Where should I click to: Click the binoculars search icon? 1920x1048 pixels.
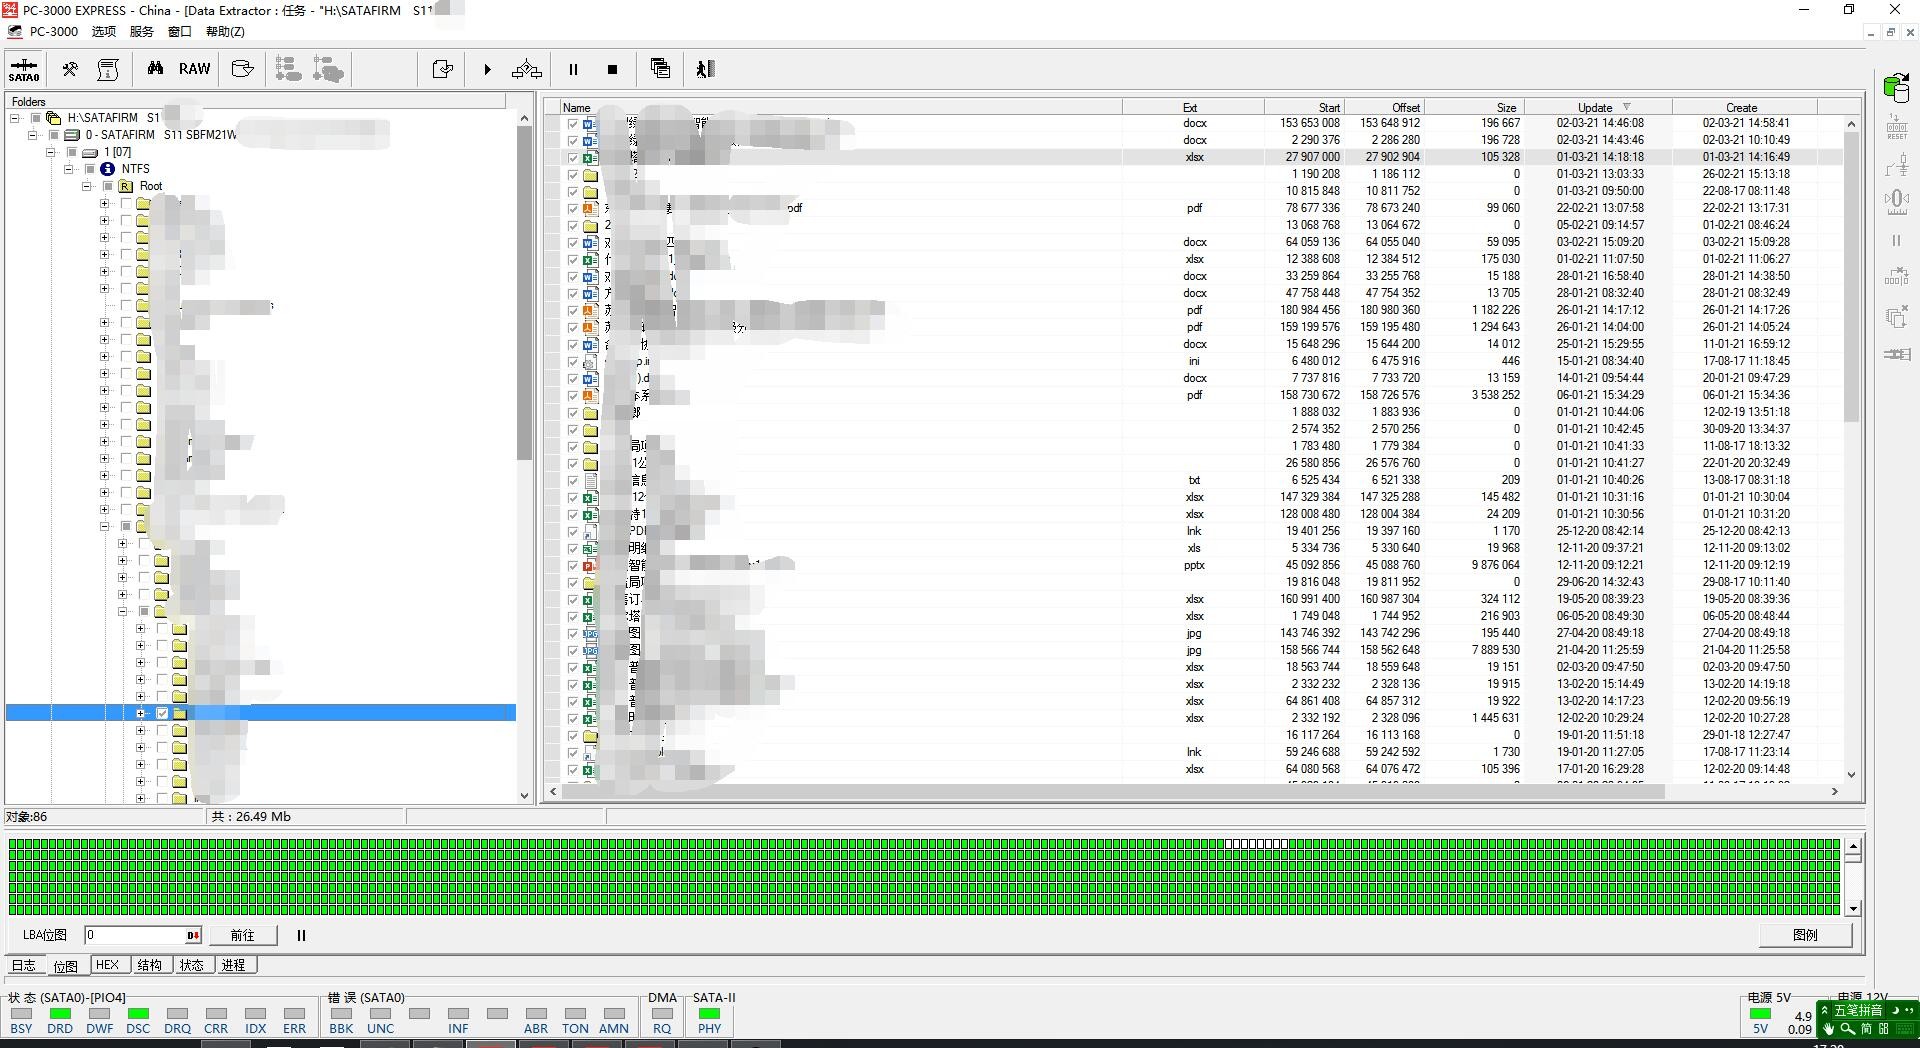(155, 69)
